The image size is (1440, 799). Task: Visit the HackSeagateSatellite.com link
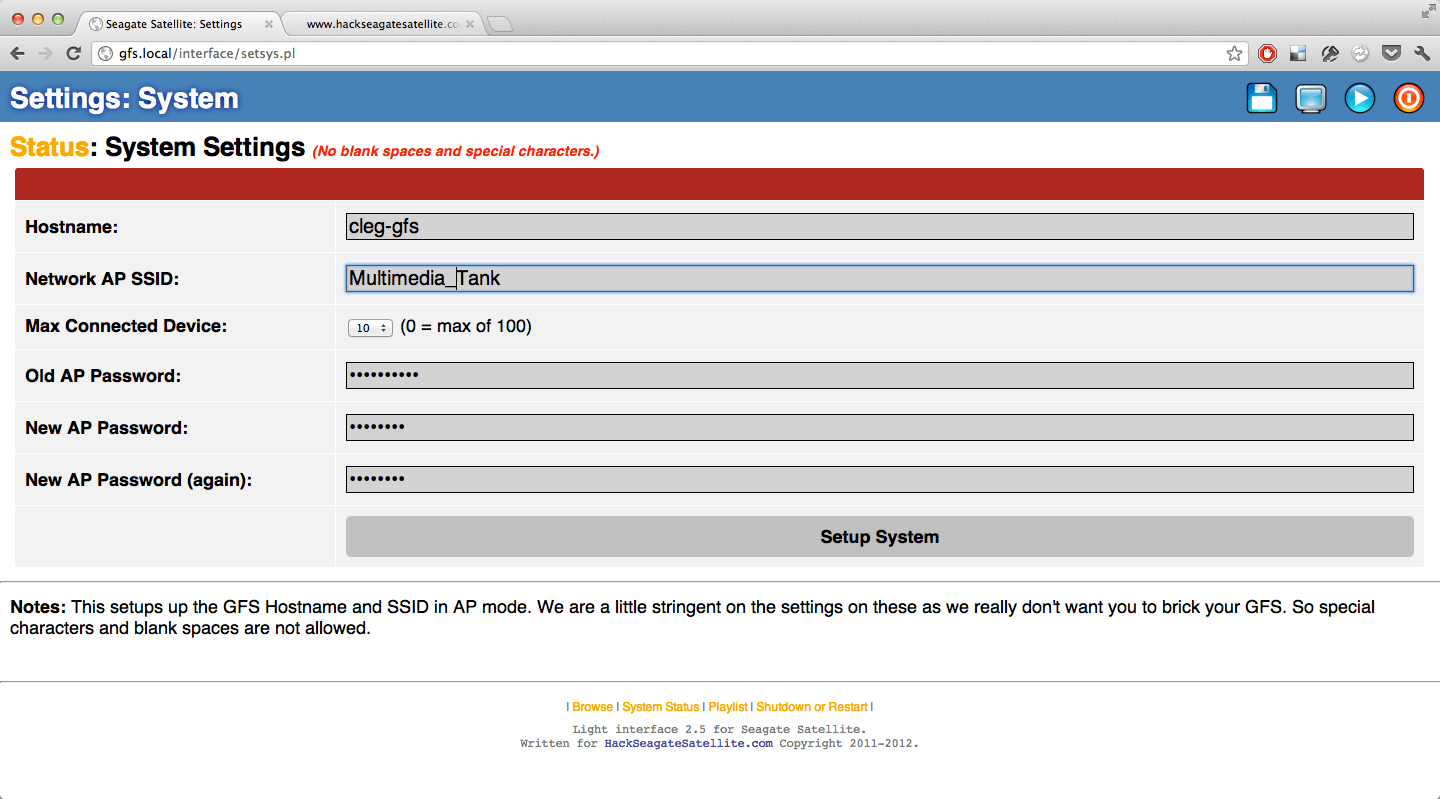pyautogui.click(x=688, y=743)
